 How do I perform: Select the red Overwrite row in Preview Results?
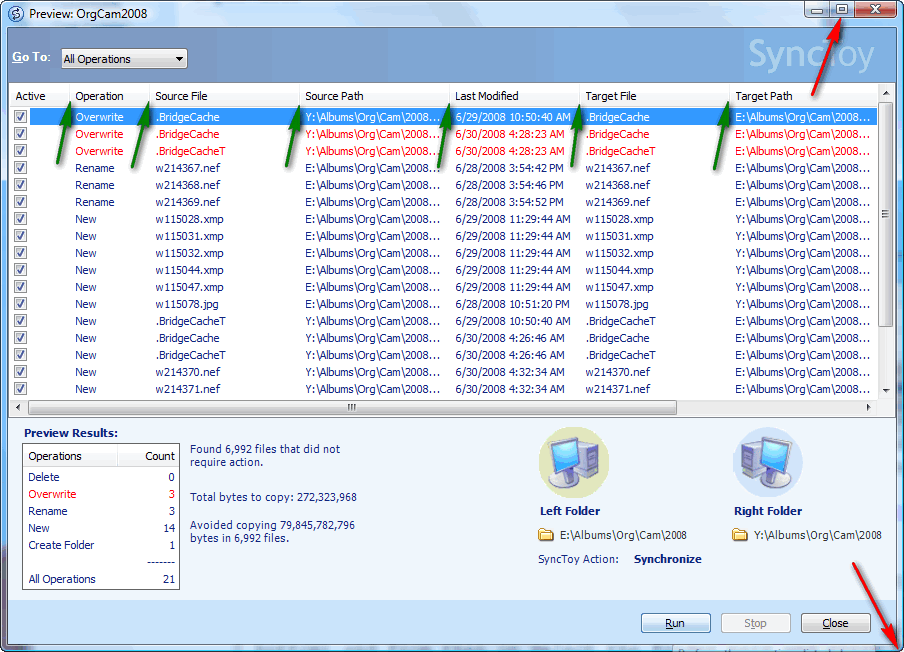[101, 494]
